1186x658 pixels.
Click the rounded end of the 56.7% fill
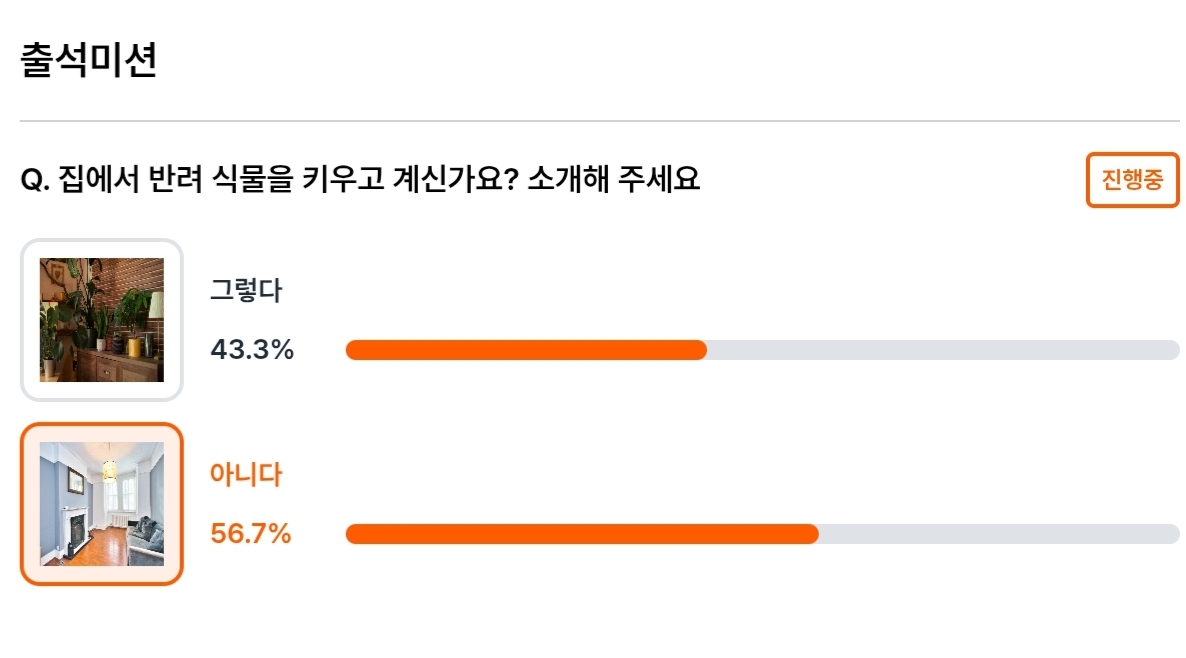coord(811,534)
